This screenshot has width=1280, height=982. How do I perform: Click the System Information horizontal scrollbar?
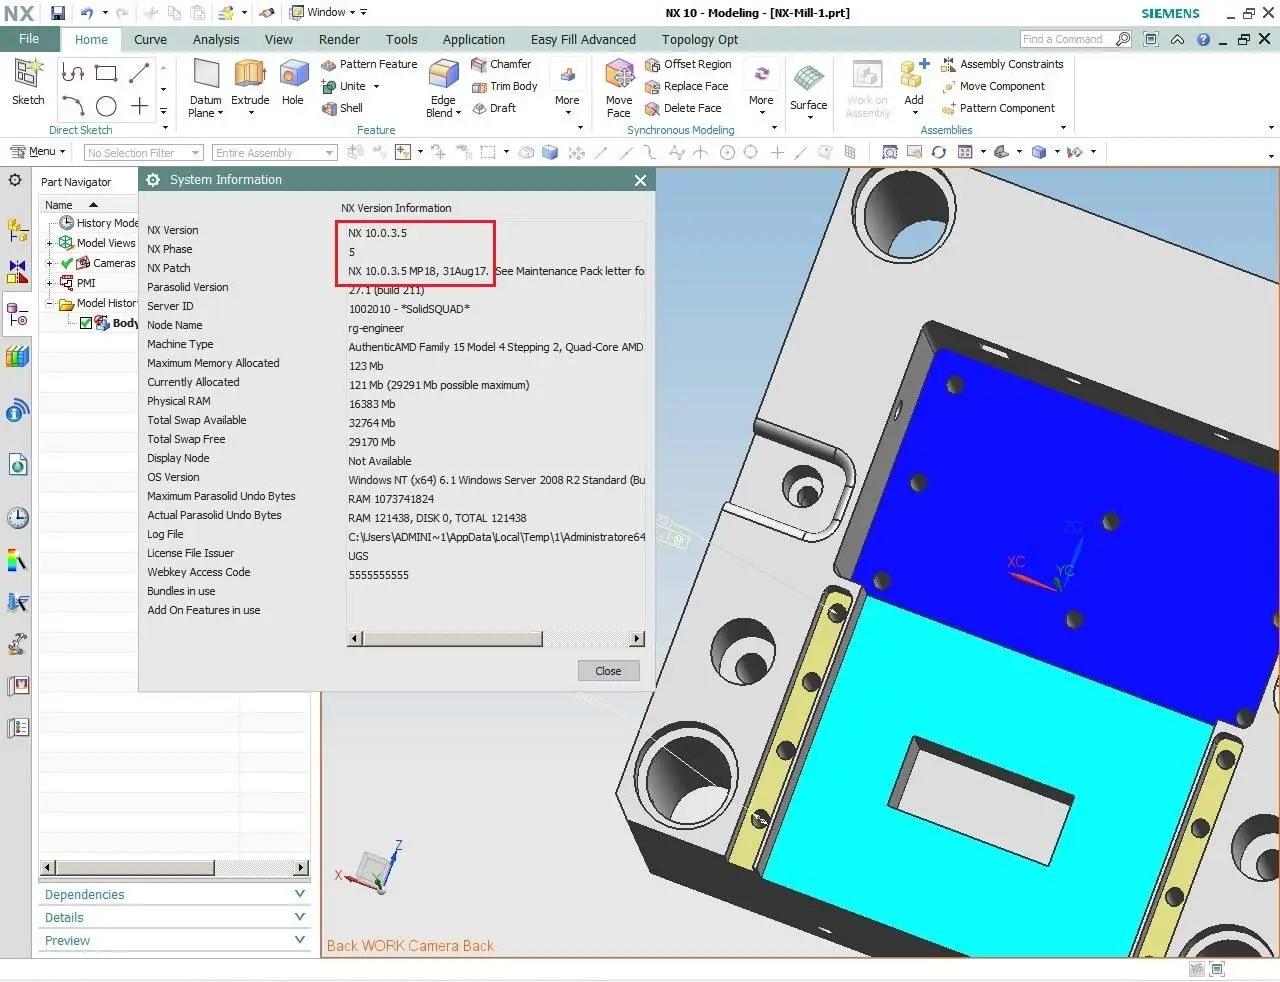(496, 638)
